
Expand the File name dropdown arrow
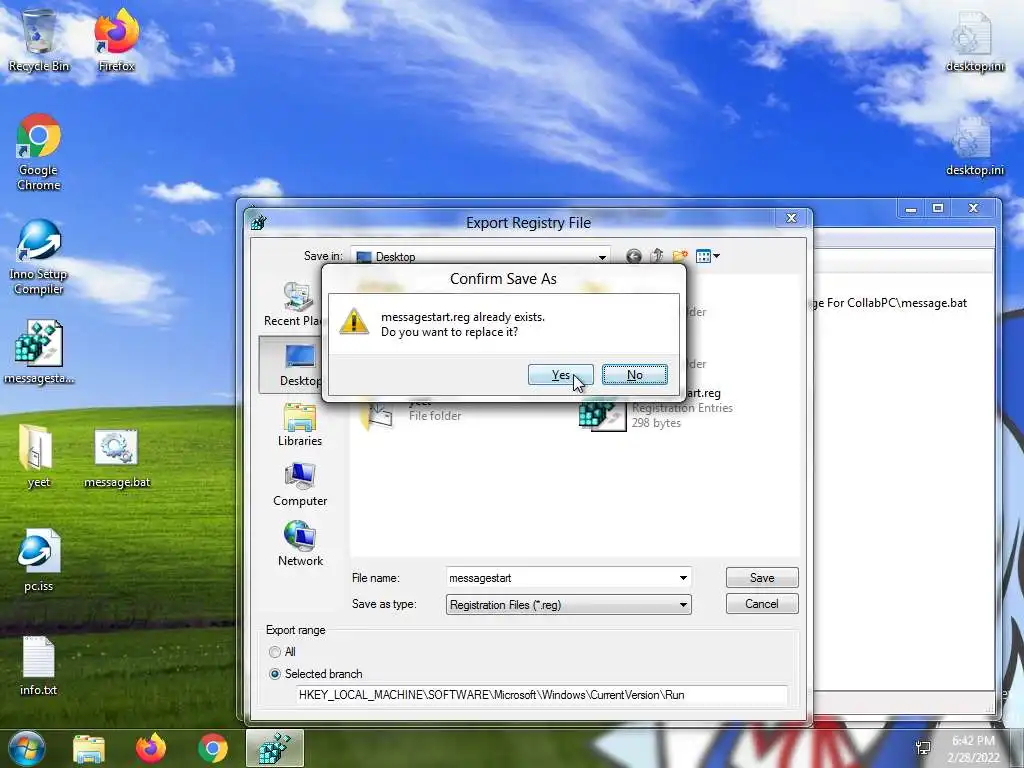tap(683, 578)
